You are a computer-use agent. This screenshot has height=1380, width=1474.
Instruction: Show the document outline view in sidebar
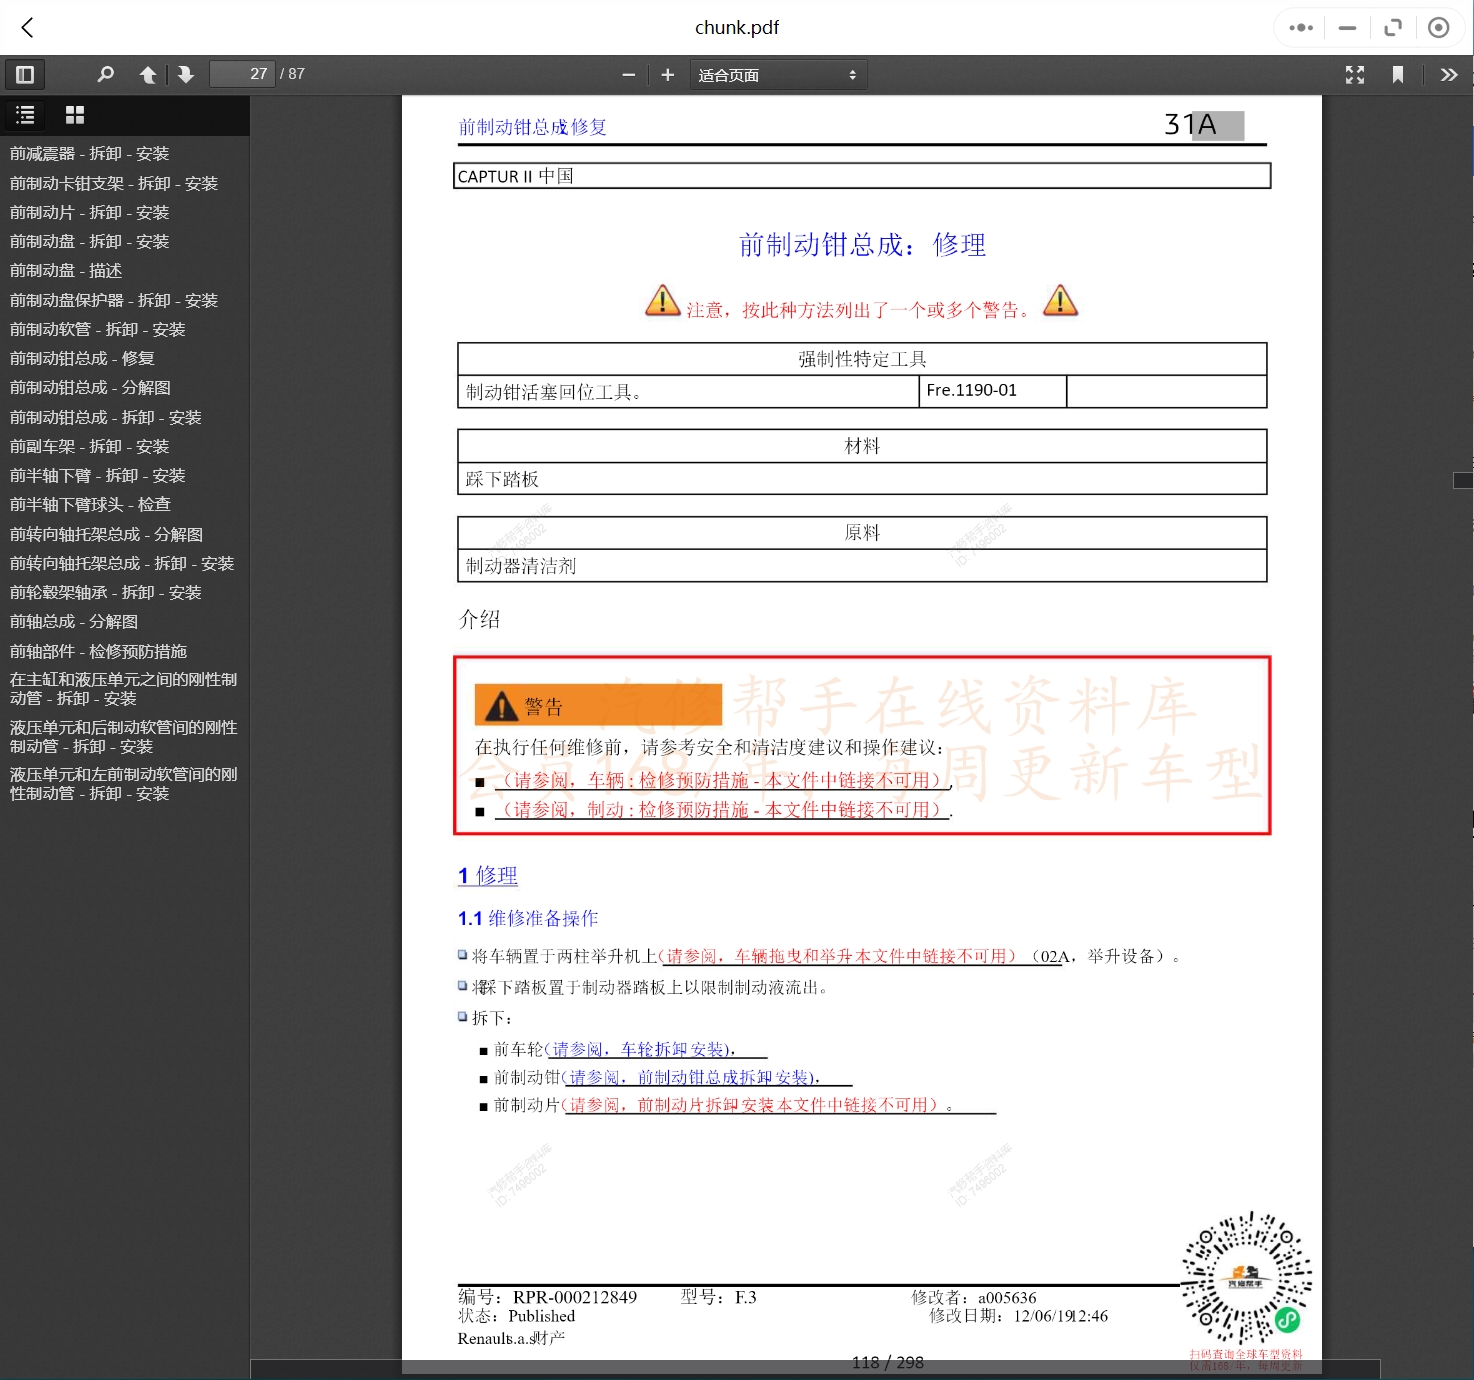(x=25, y=115)
